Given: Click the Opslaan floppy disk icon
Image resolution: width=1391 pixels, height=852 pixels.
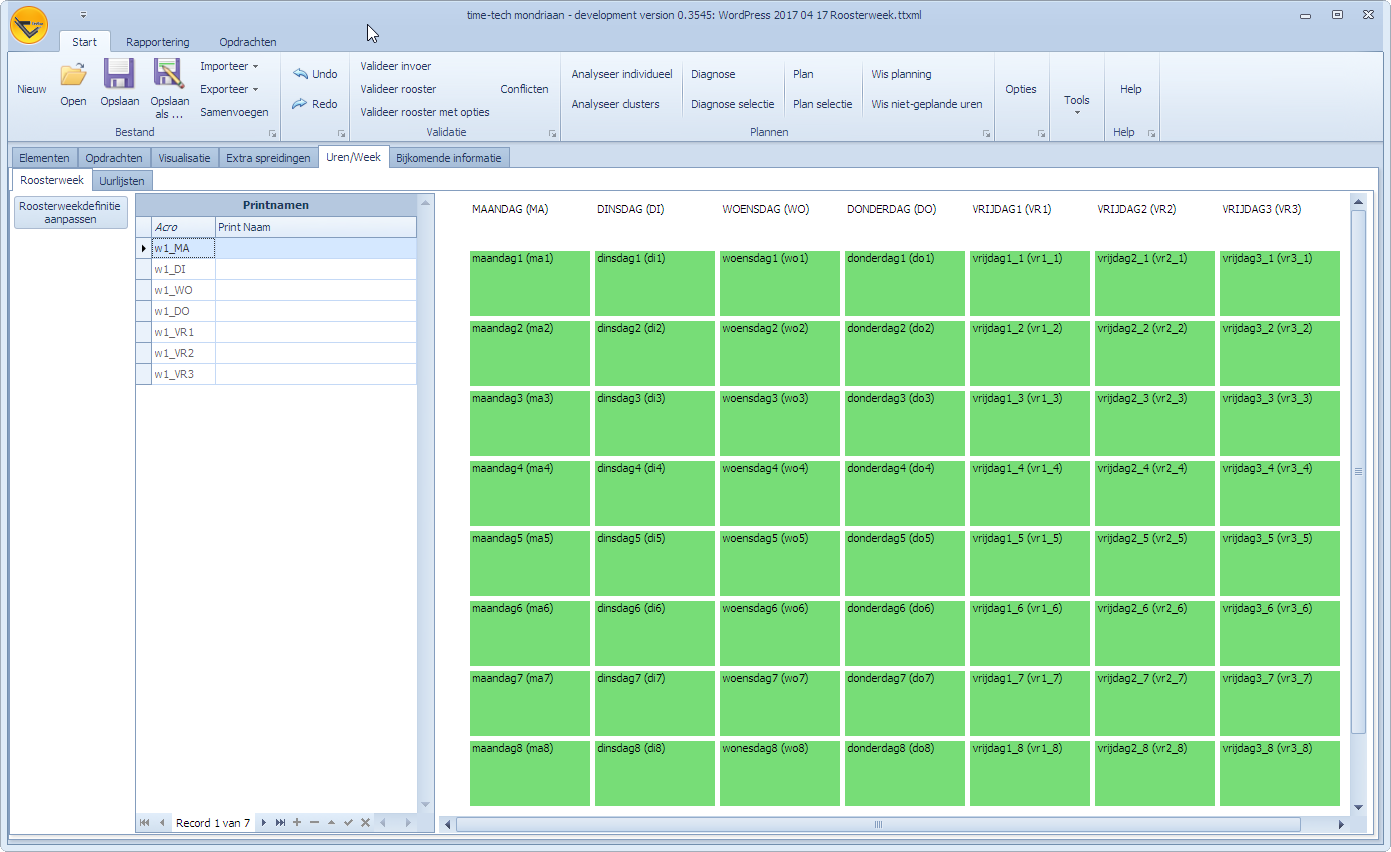Looking at the screenshot, I should [x=120, y=74].
